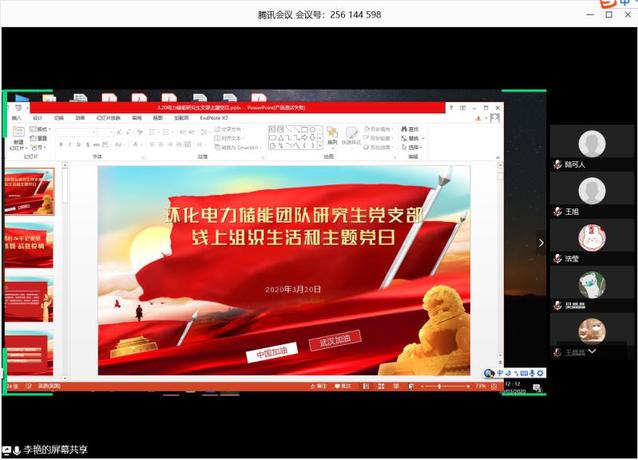638x460 pixels.
Task: Click the 武汉加油 label on slide
Action: click(x=335, y=342)
